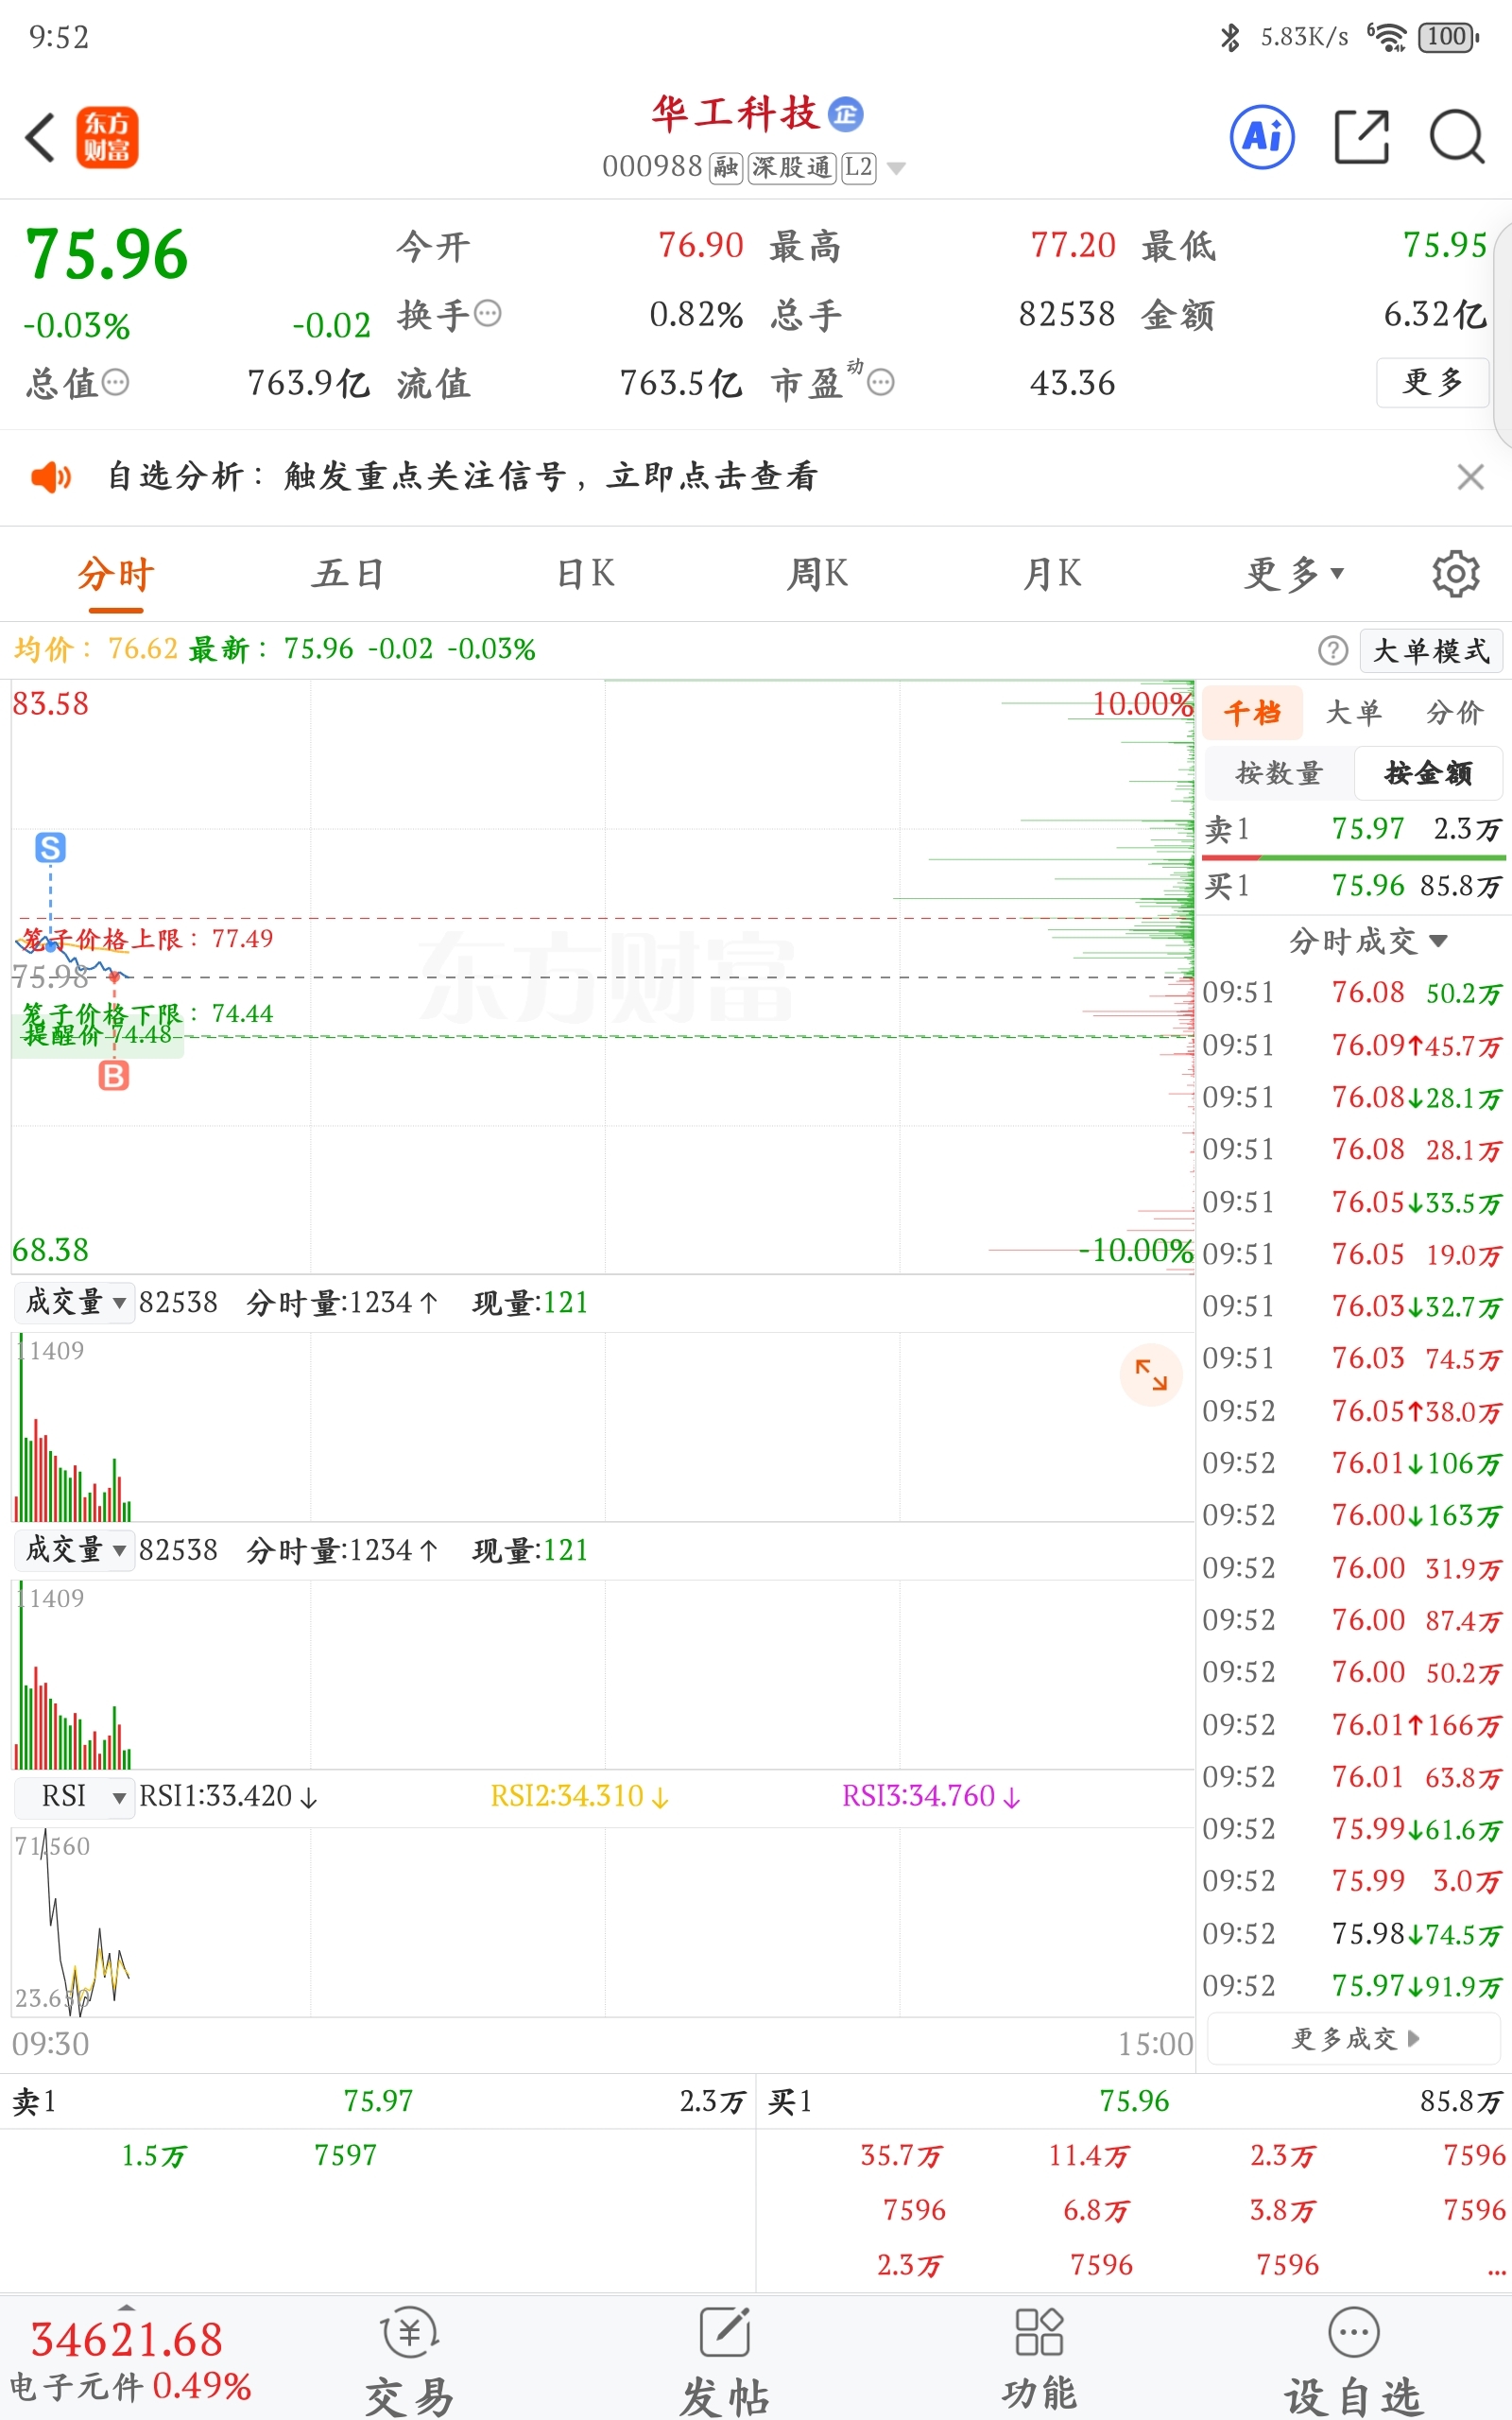Tap 买1 75.96 85.8万 row in side panel
Image resolution: width=1512 pixels, height=2420 pixels.
point(1353,886)
